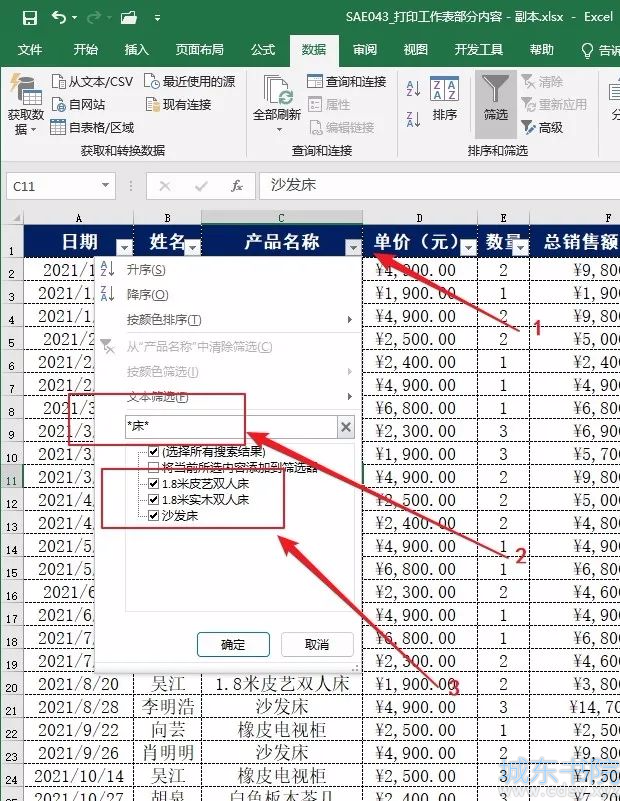
Task: Click the 确定 button
Action: coord(233,645)
